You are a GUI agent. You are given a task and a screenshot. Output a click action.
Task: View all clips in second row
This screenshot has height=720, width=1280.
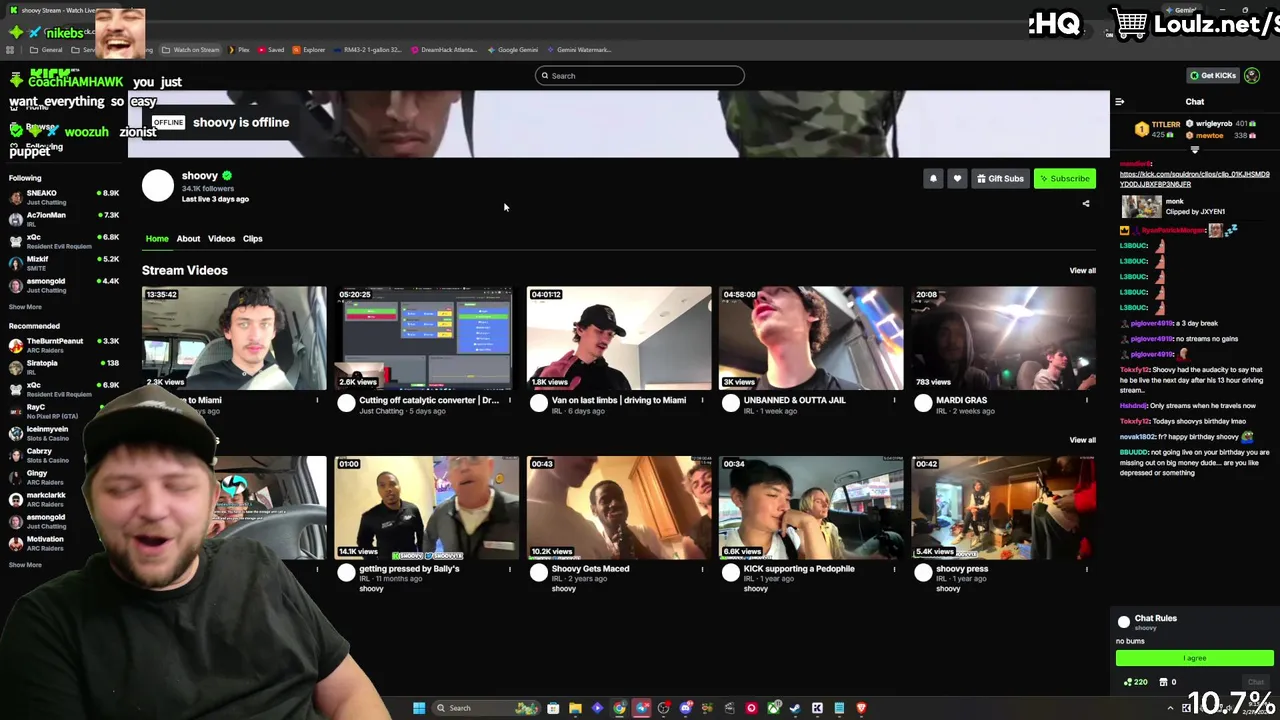1082,440
